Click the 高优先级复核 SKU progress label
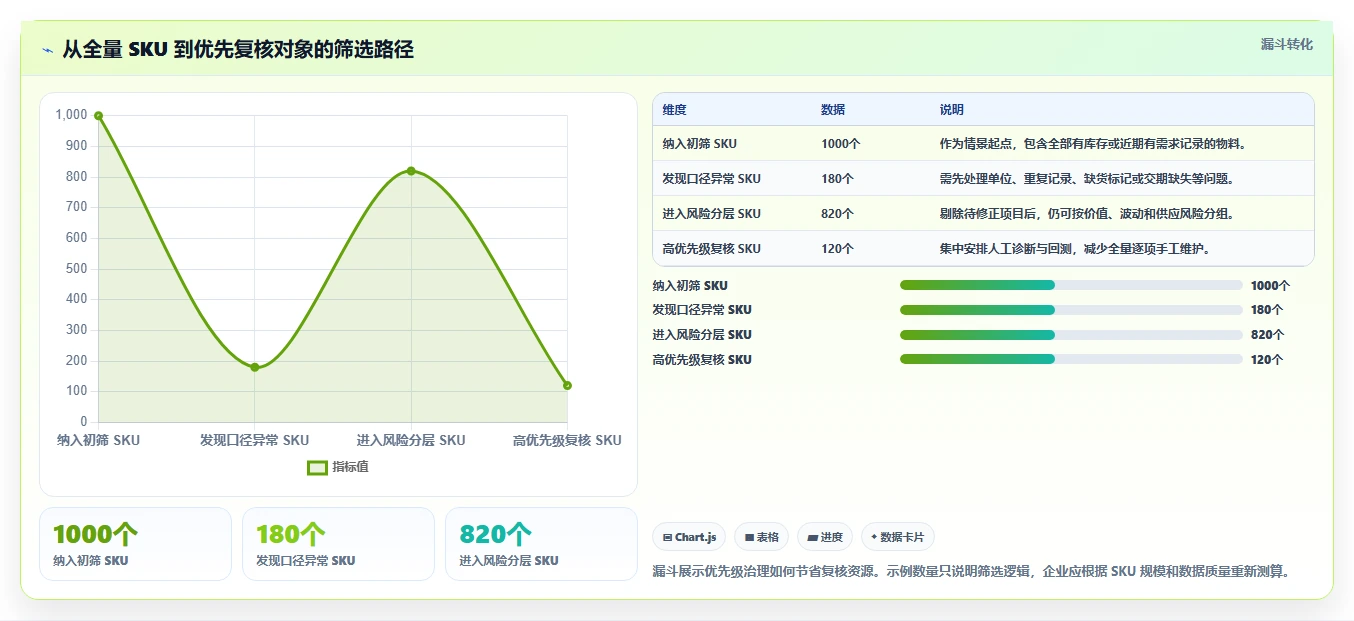The height and width of the screenshot is (621, 1354). (x=702, y=360)
